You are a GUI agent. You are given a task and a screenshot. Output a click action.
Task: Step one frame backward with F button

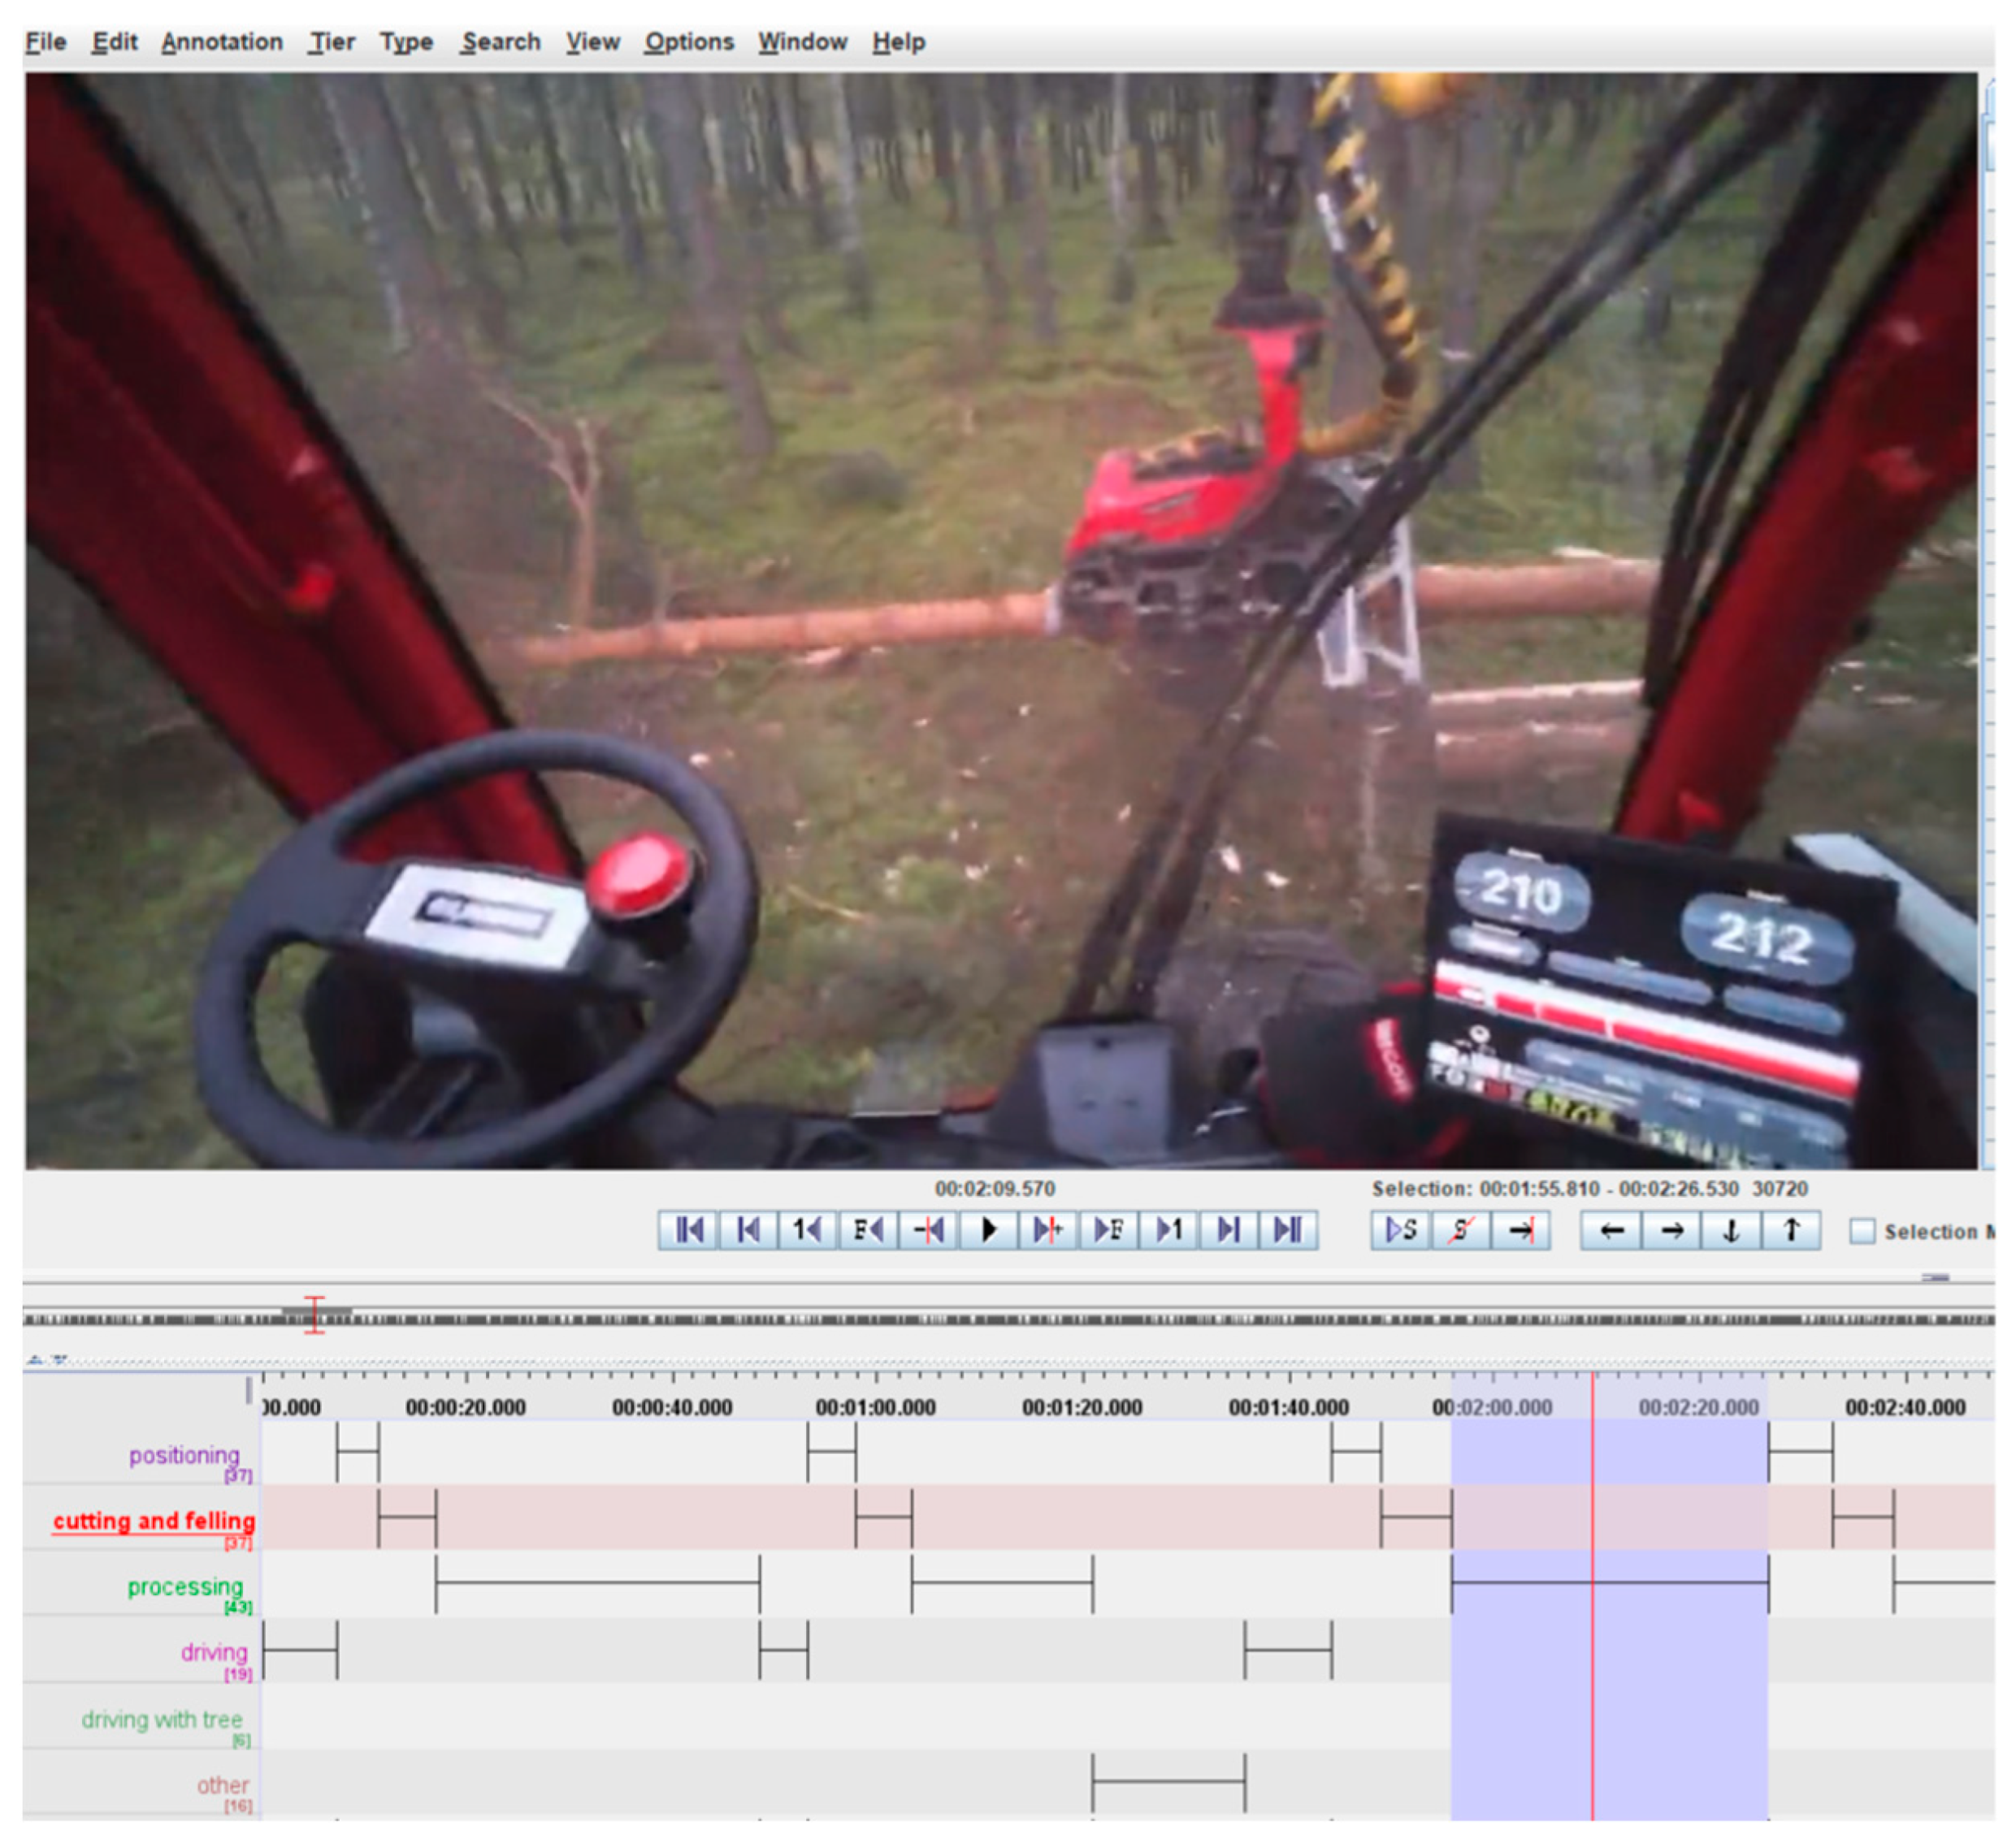point(869,1230)
